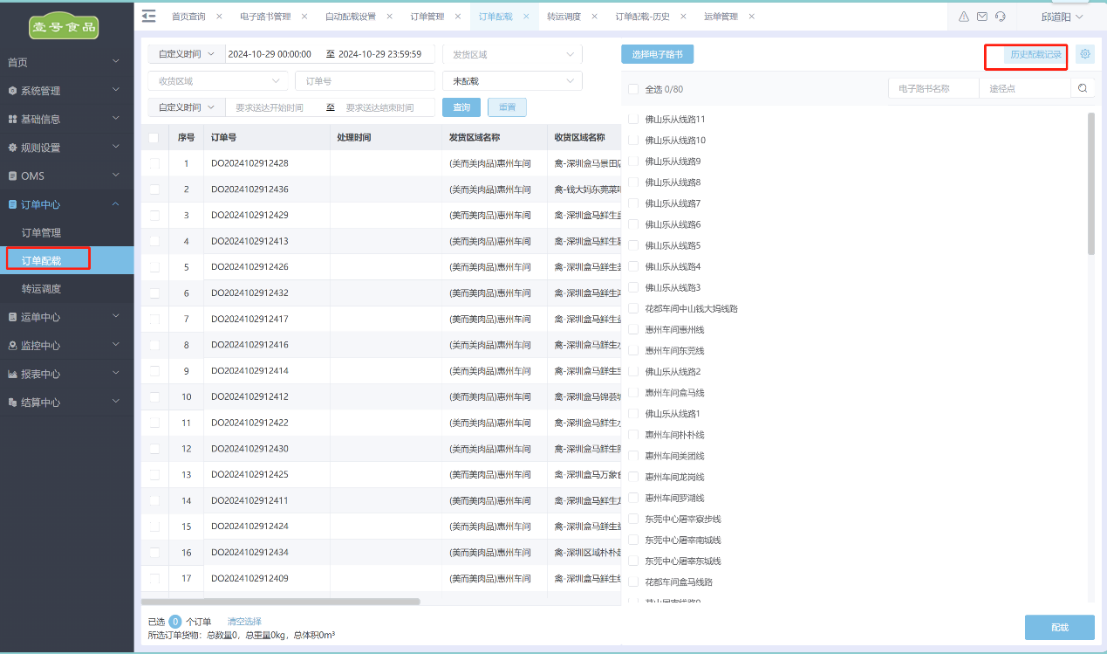The image size is (1108, 654).
Task: Select the checkbox for order DO2024102912428
Action: coord(153,163)
